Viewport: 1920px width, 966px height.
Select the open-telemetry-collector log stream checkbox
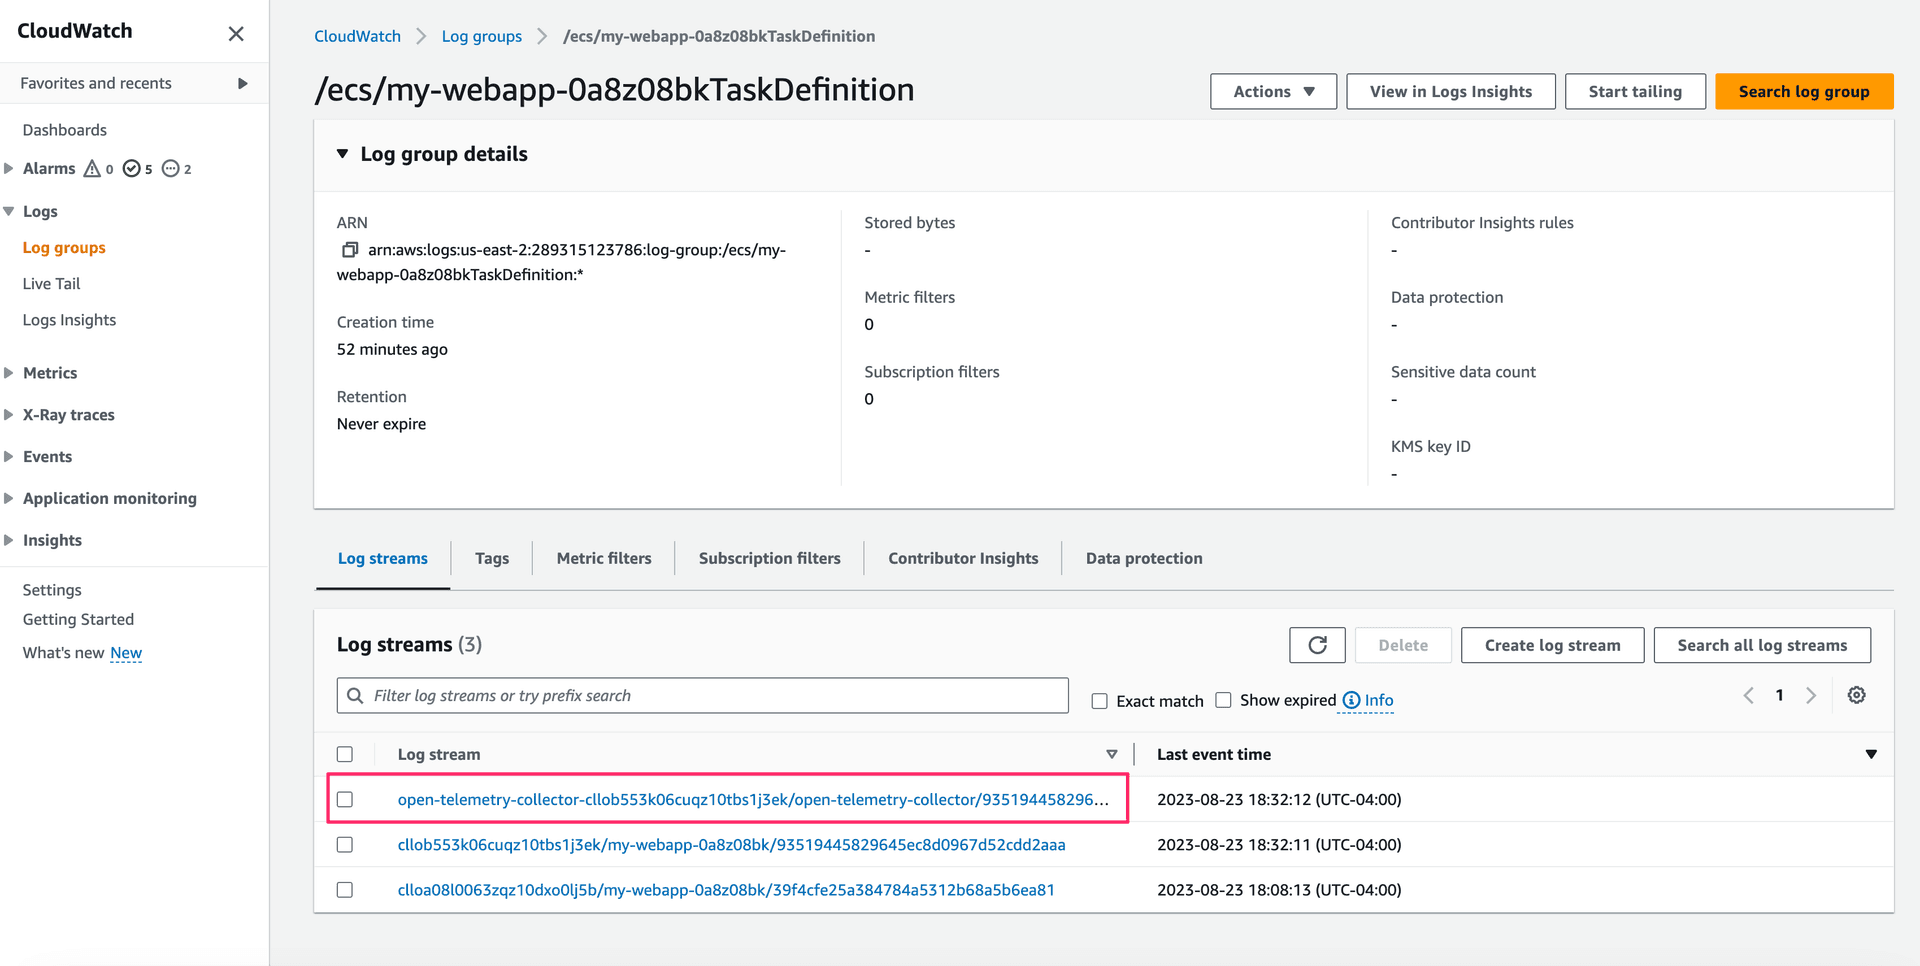point(345,799)
